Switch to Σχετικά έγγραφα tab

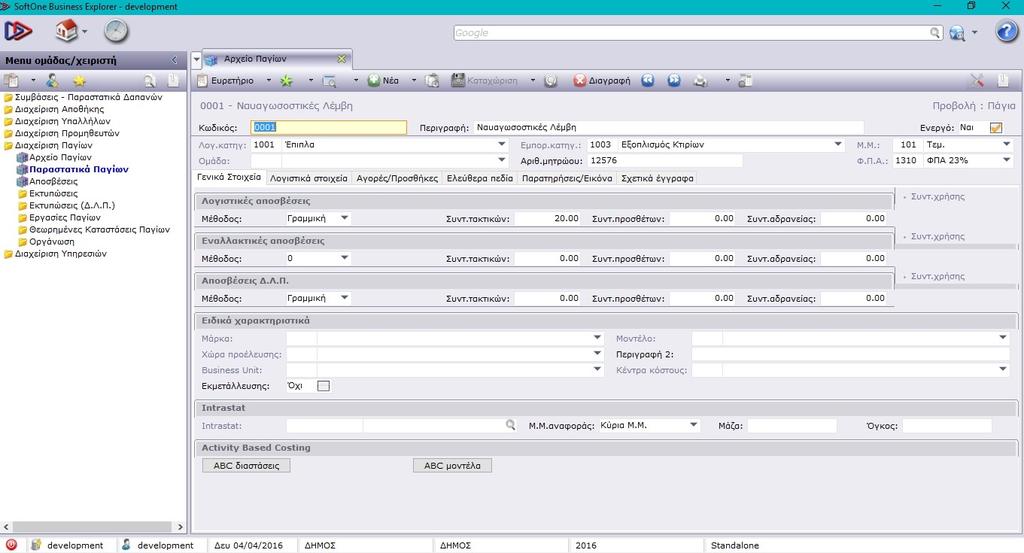point(657,178)
